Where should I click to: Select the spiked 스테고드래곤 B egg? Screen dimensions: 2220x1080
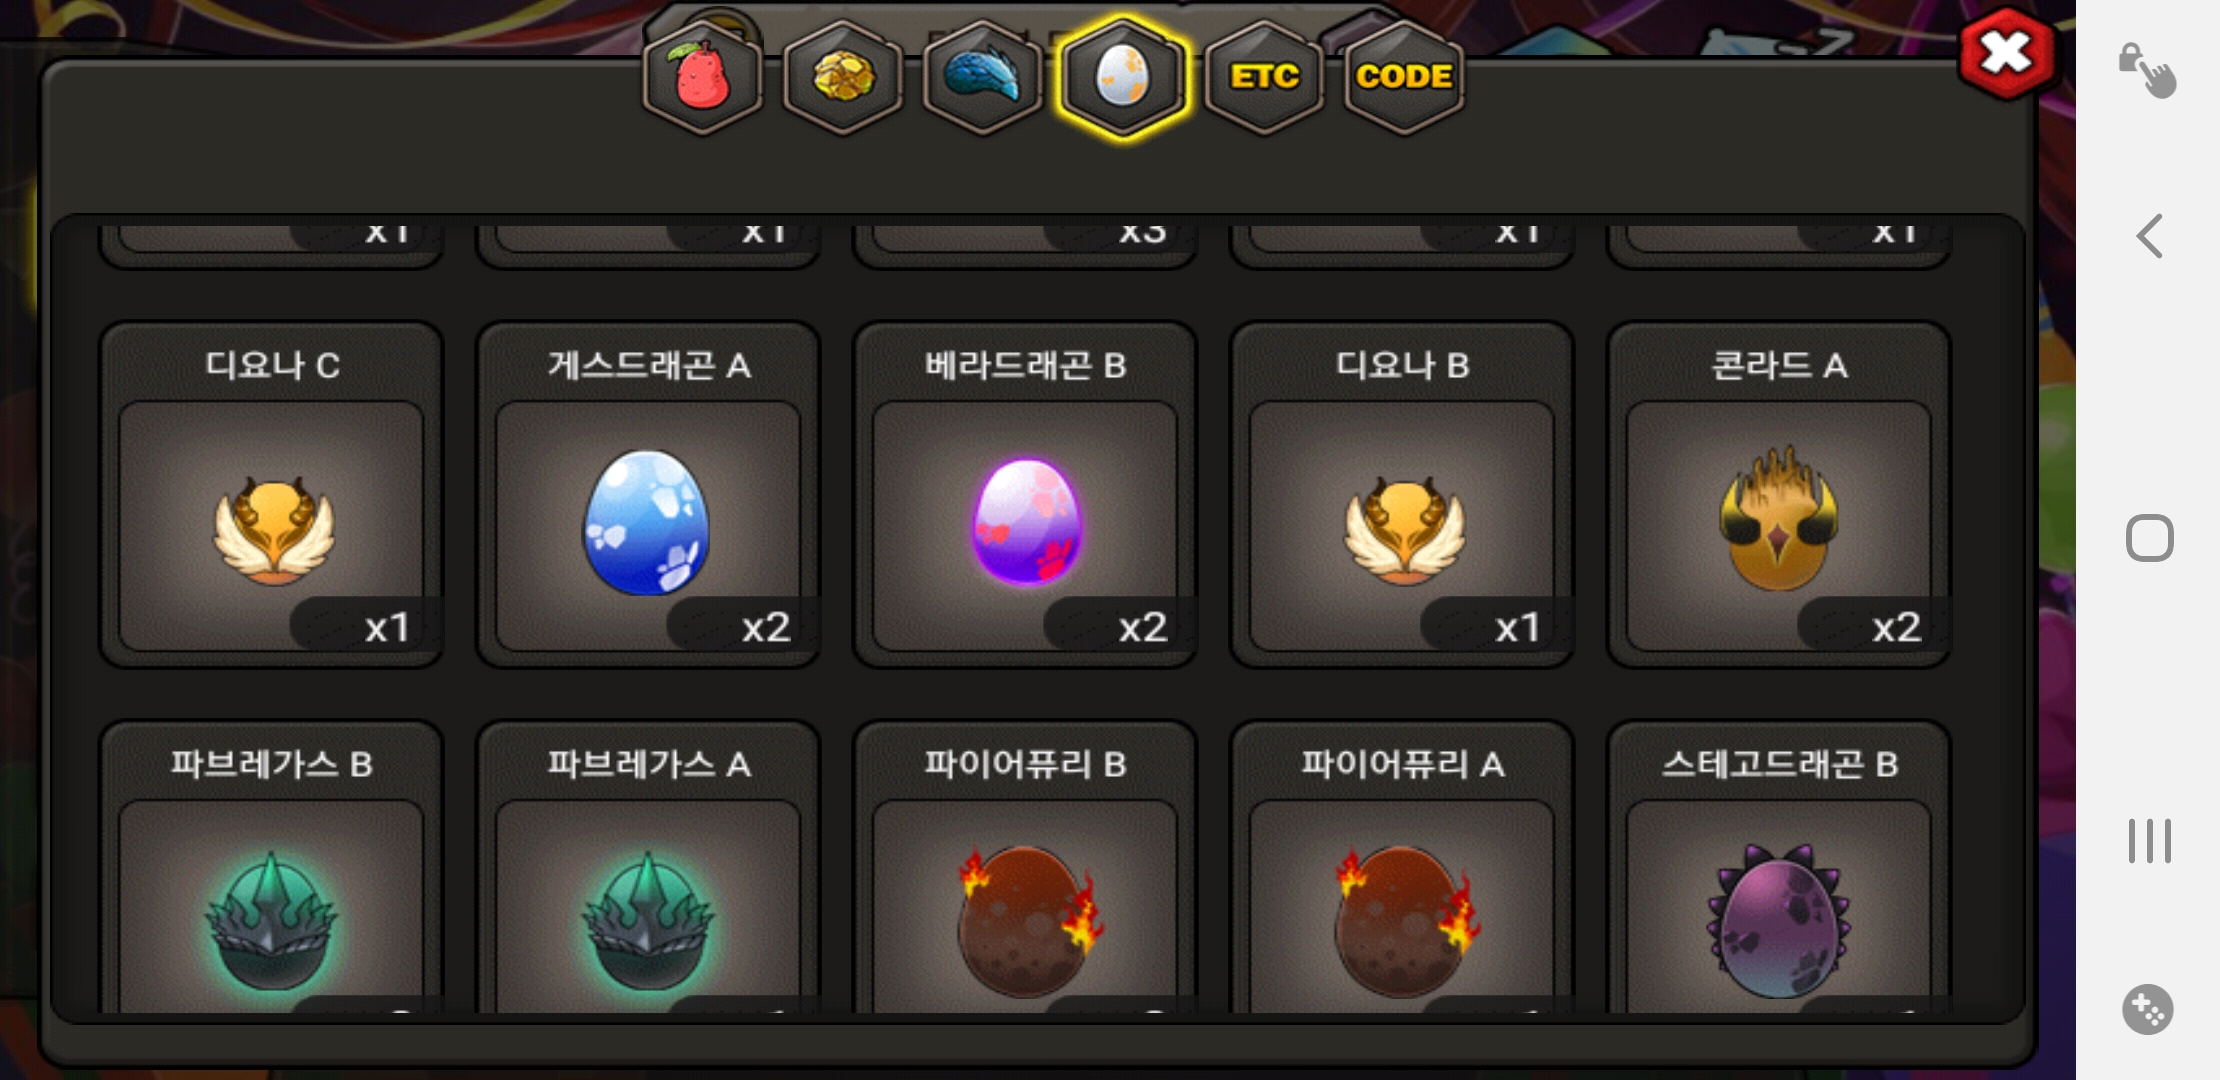pos(1779,868)
